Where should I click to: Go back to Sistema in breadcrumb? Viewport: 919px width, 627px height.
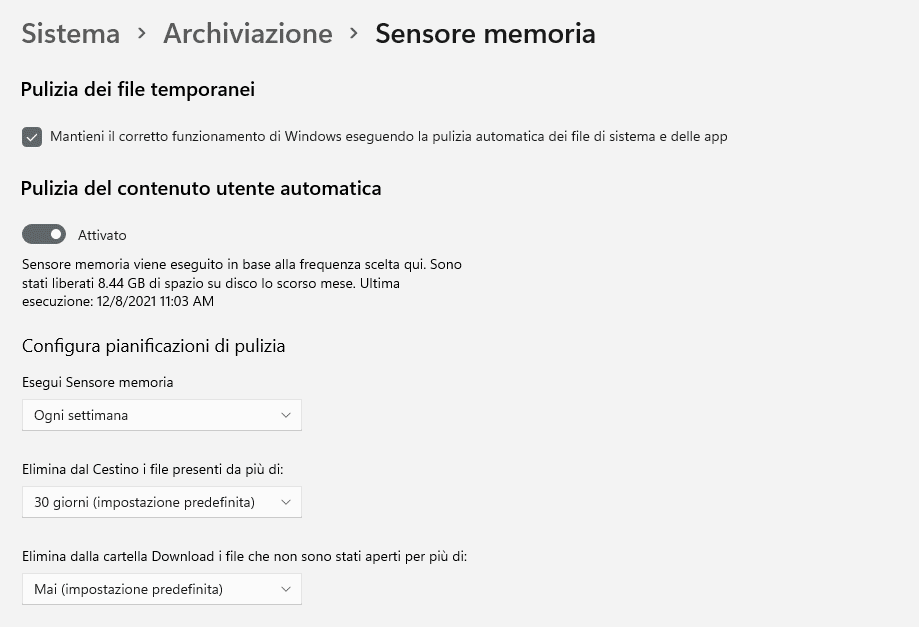(x=70, y=33)
